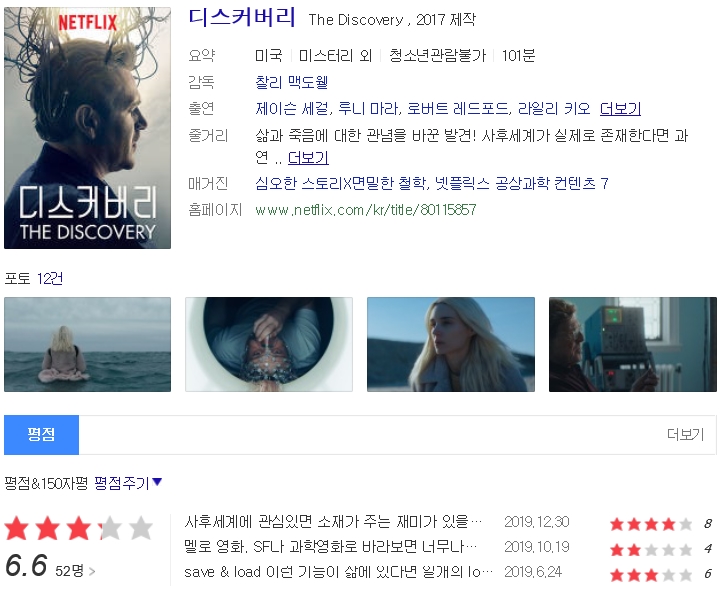Open review dated 2019.12.30

(x=333, y=522)
